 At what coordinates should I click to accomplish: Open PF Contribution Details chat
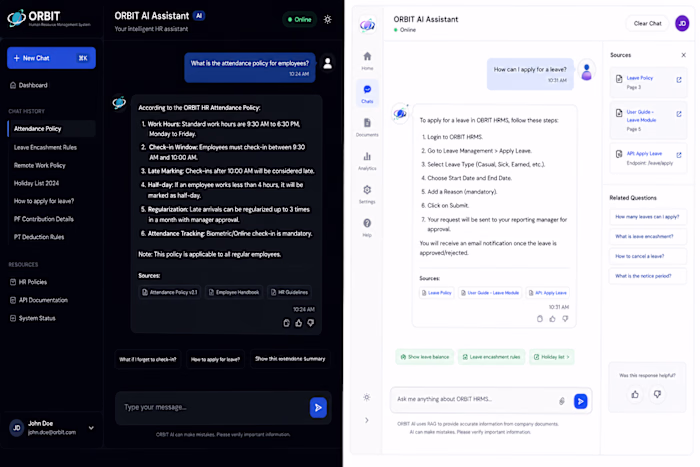click(x=43, y=219)
